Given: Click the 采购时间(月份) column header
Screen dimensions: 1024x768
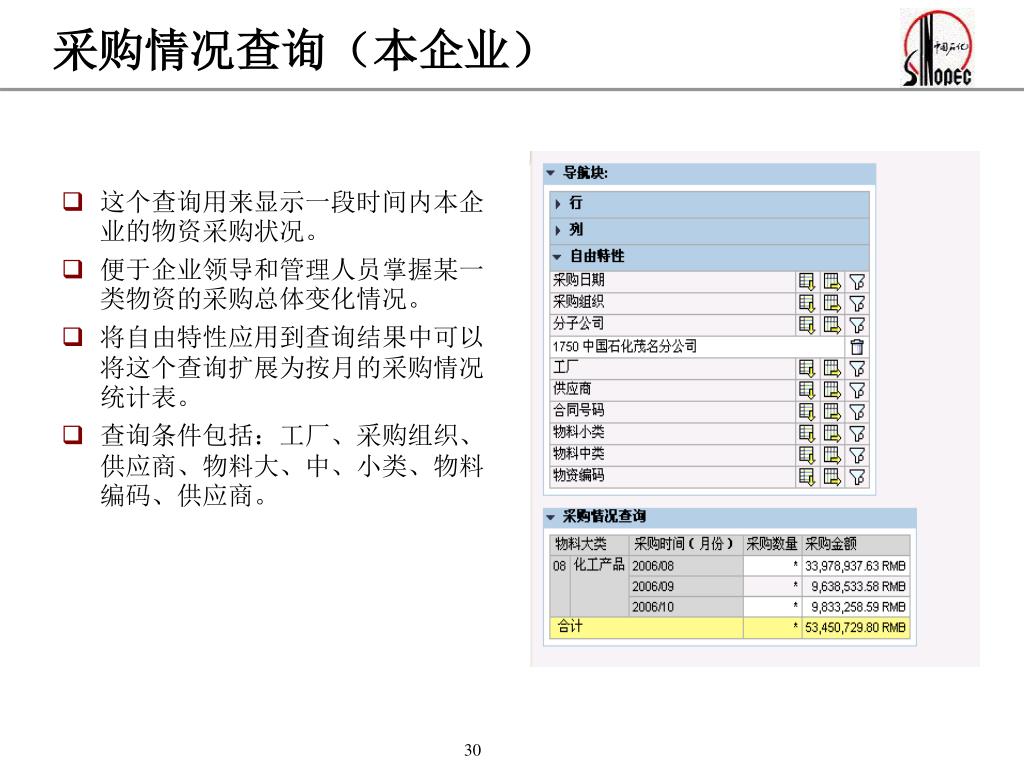Looking at the screenshot, I should 684,544.
